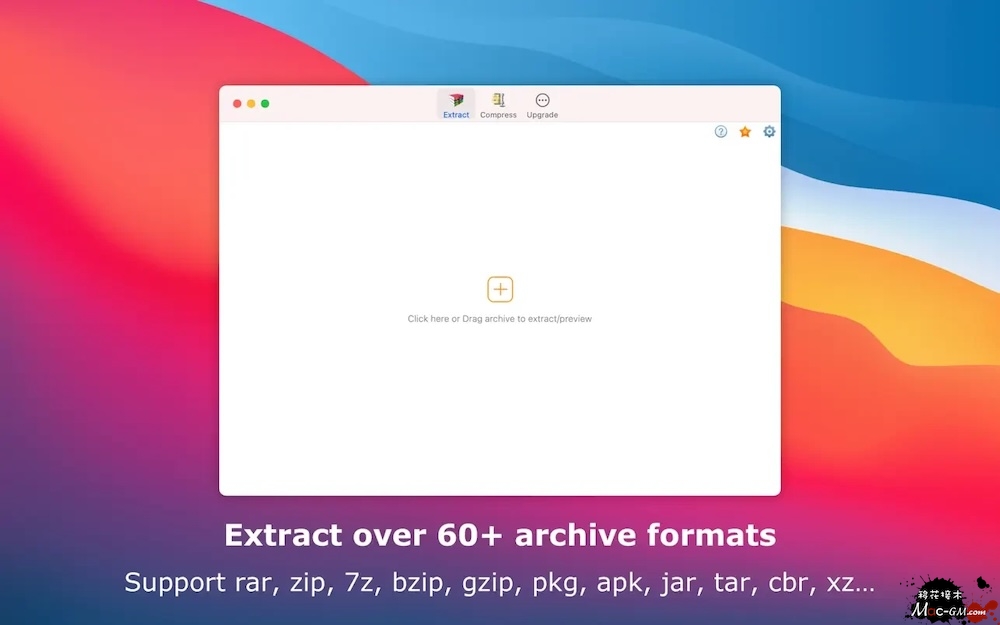1000x625 pixels.
Task: Minimize the window using the yellow button
Action: click(251, 104)
